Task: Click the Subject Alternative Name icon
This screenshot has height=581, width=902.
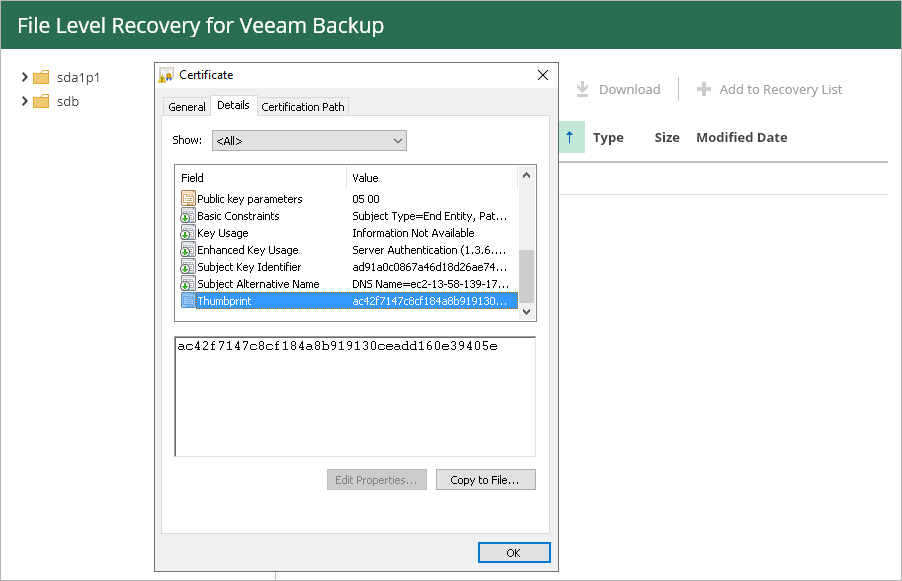Action: pos(187,284)
